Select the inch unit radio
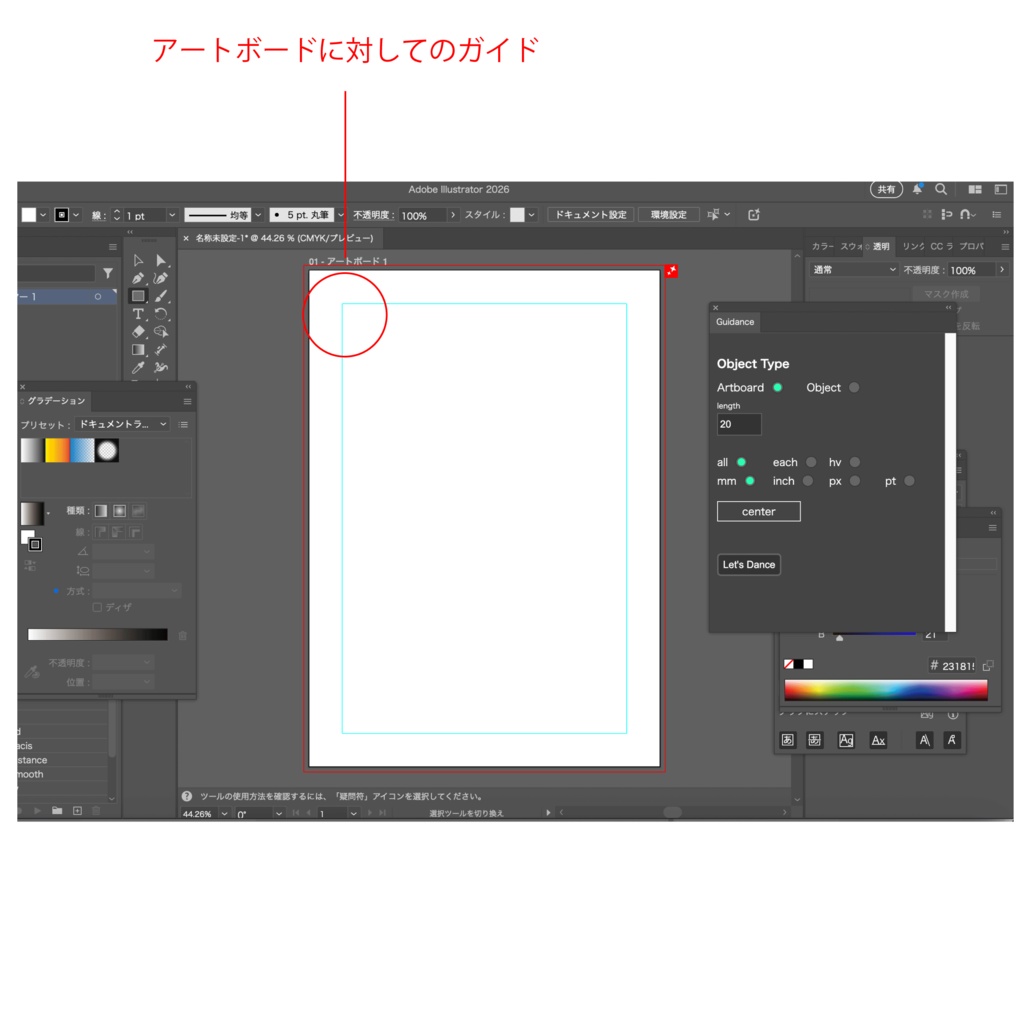Viewport: 1024px width, 1024px height. [x=808, y=481]
